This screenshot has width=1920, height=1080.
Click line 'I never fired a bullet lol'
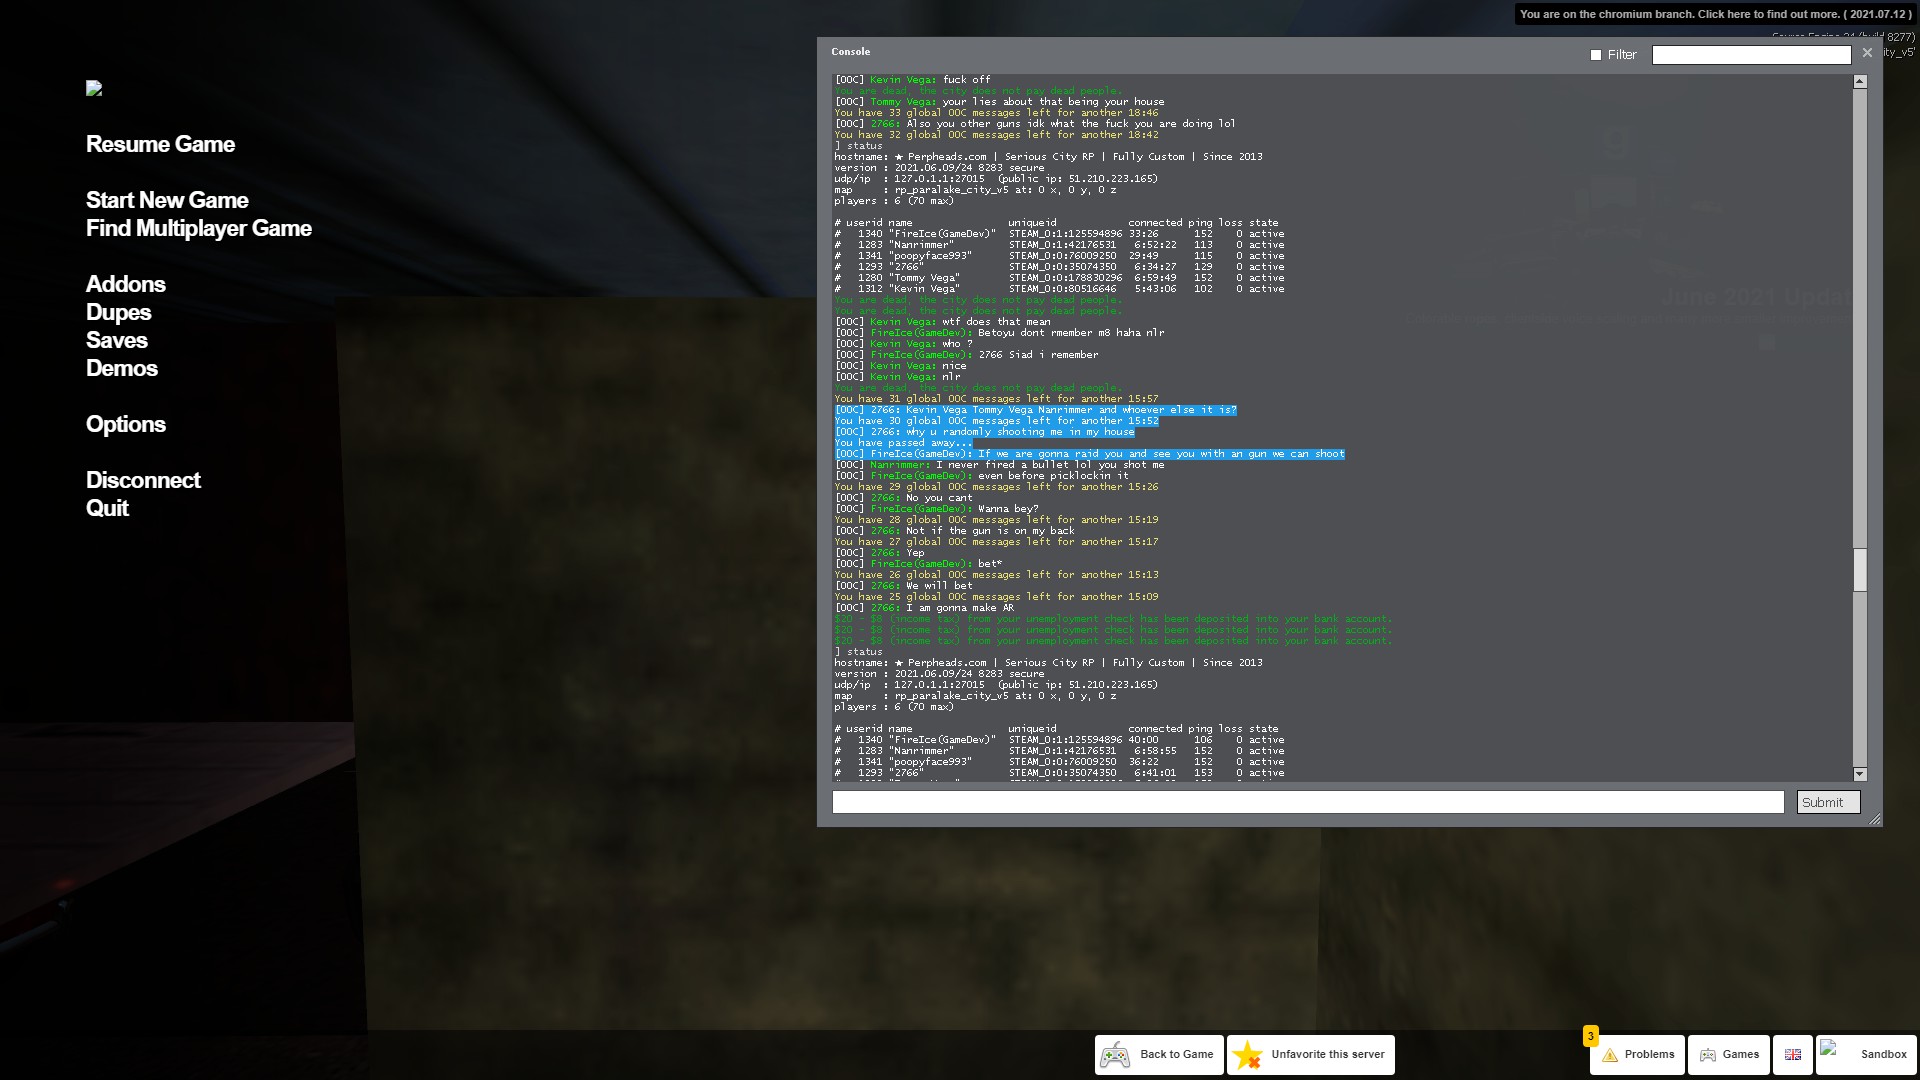pos(1000,465)
